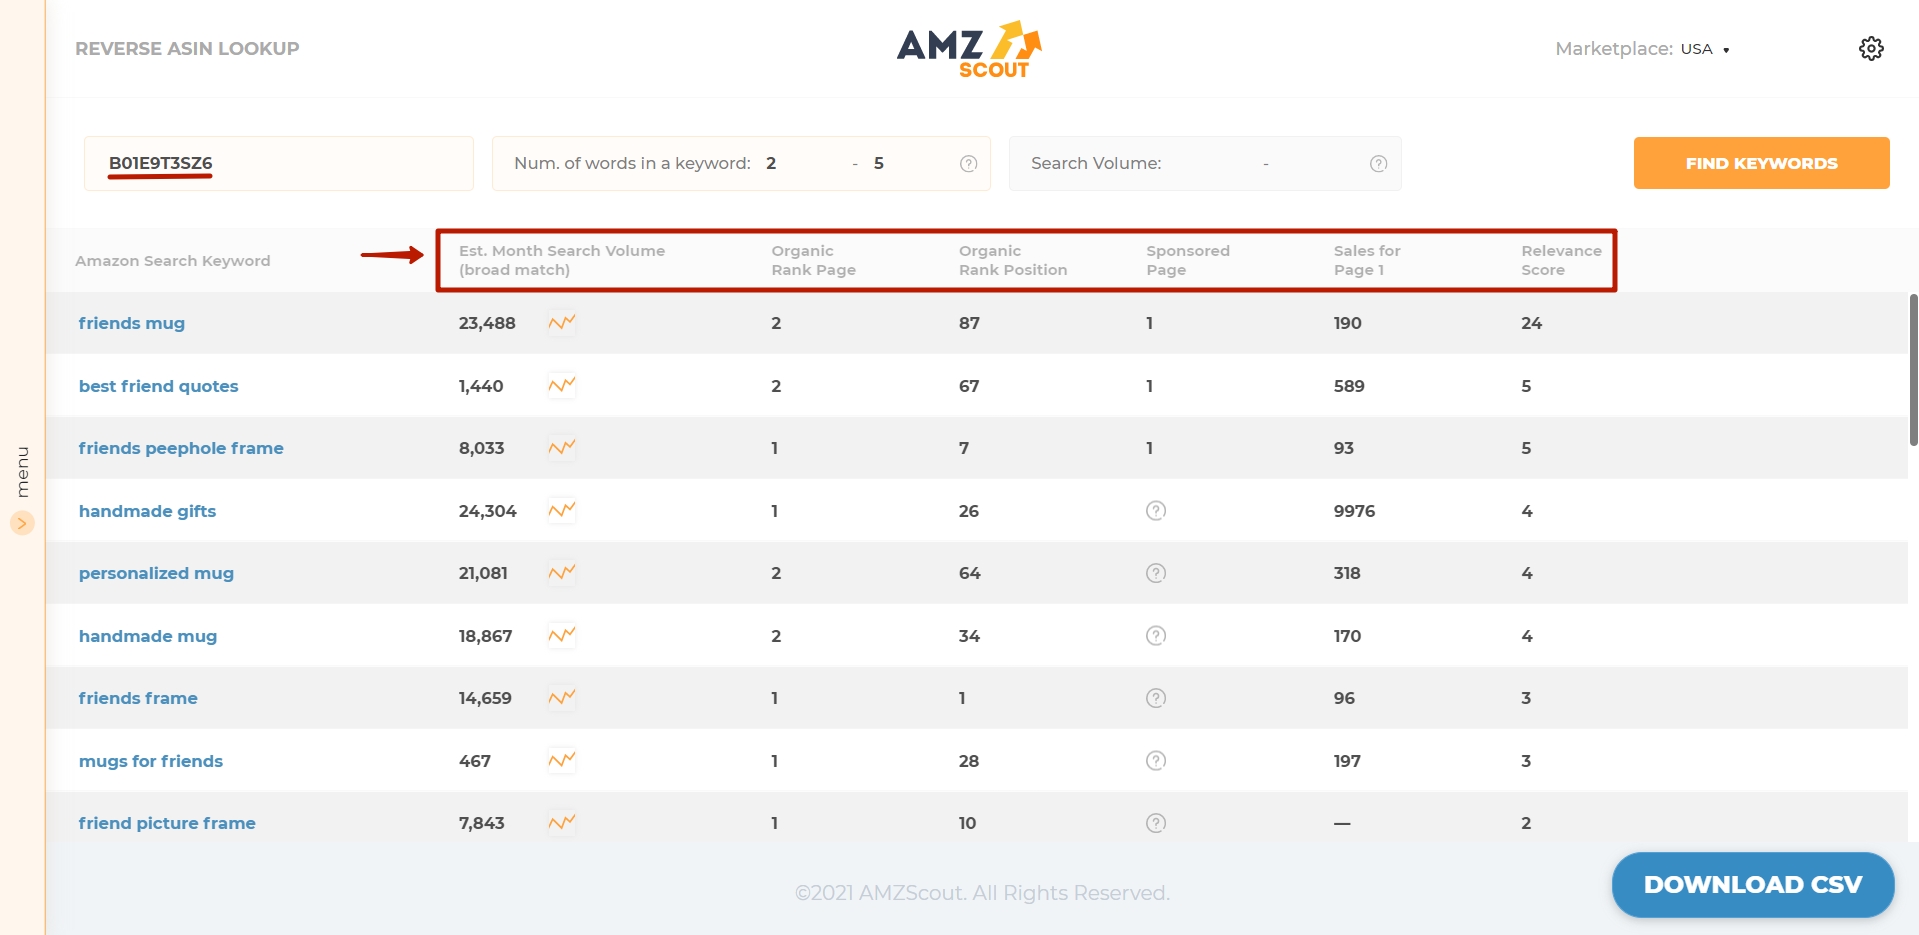Click the help icon next to Search Volume

pos(1376,163)
